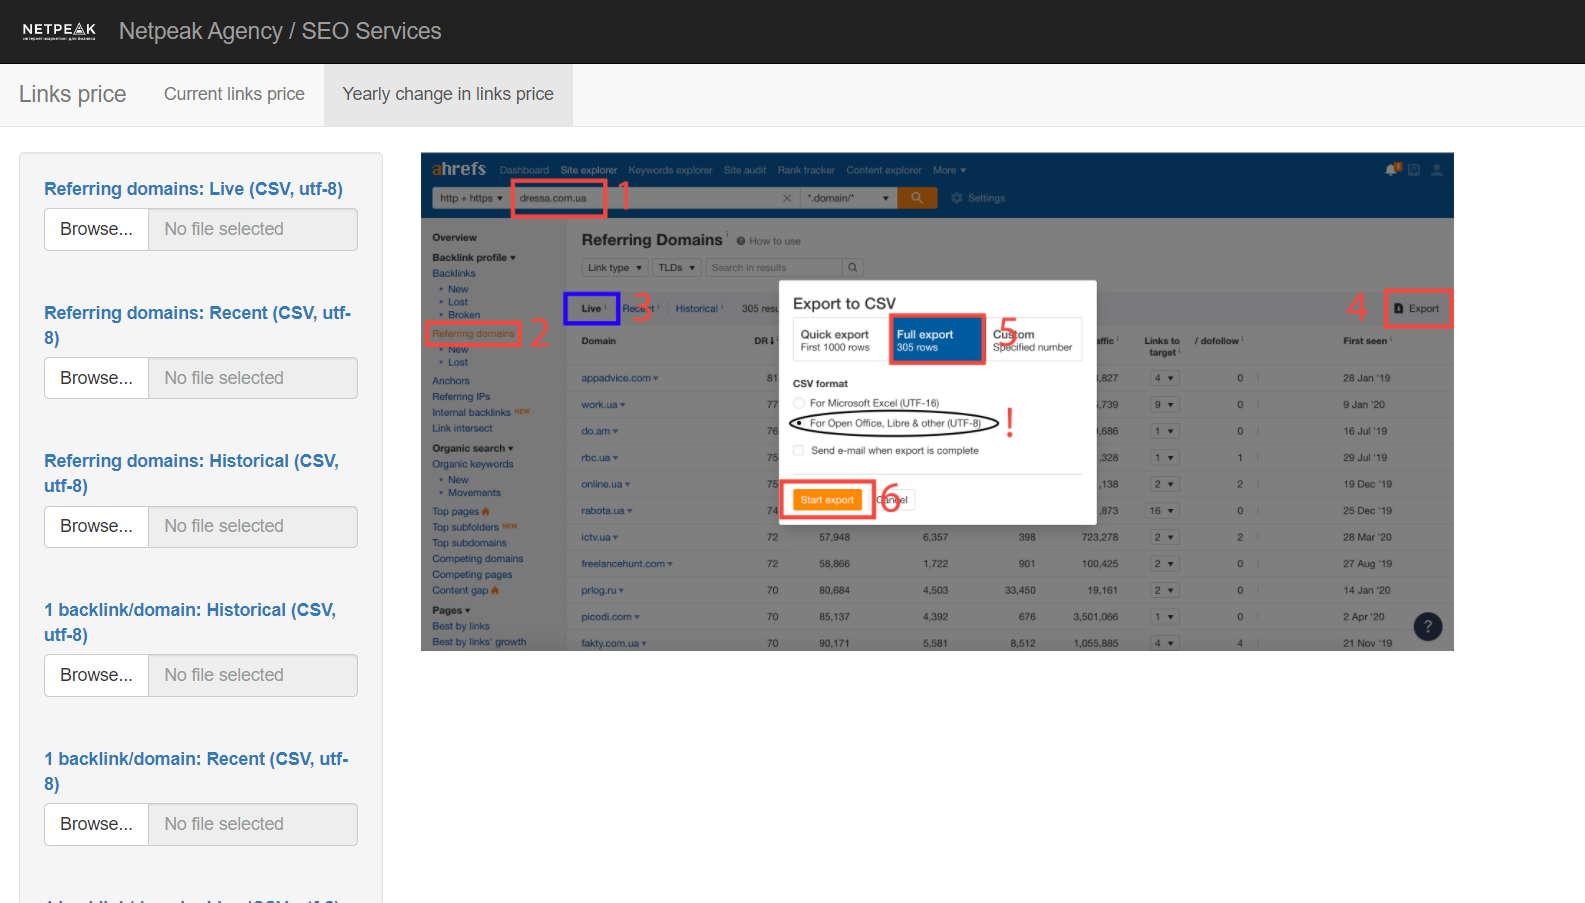
Task: Click the messages icon beside the ahrefs bell
Action: (x=1414, y=170)
